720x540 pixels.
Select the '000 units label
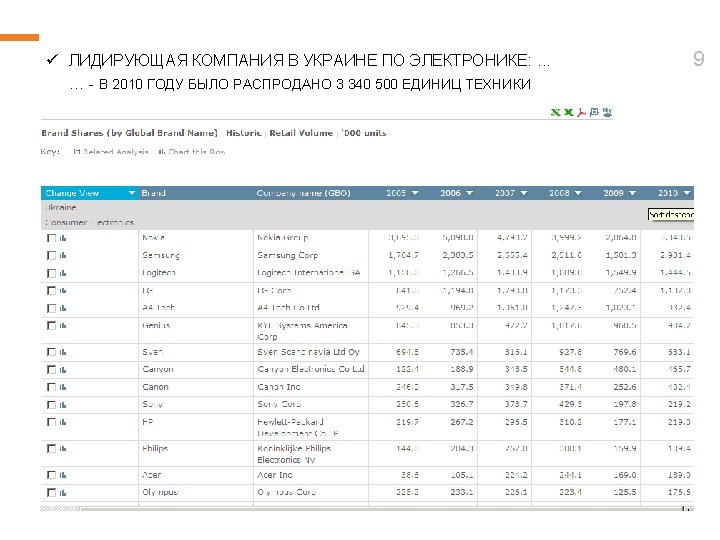[364, 133]
